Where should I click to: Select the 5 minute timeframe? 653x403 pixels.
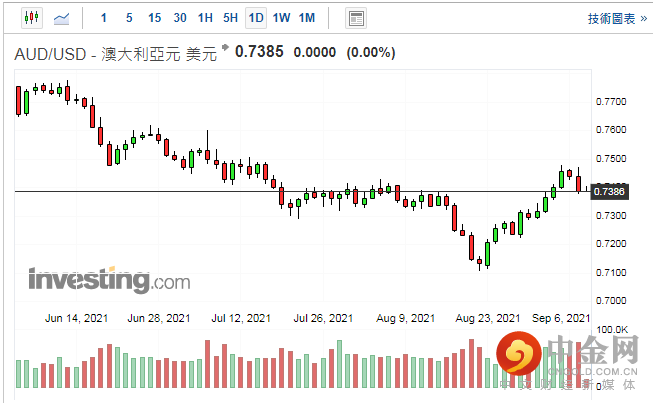(x=129, y=18)
